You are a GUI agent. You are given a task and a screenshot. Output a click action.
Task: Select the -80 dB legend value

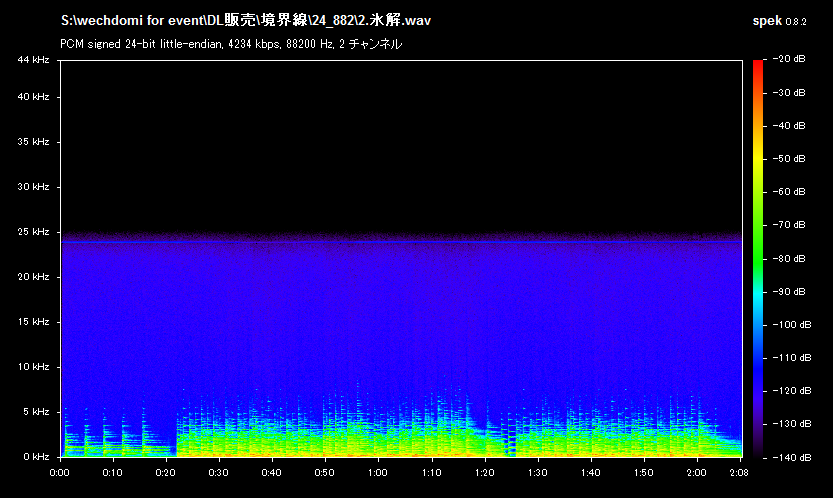click(789, 259)
